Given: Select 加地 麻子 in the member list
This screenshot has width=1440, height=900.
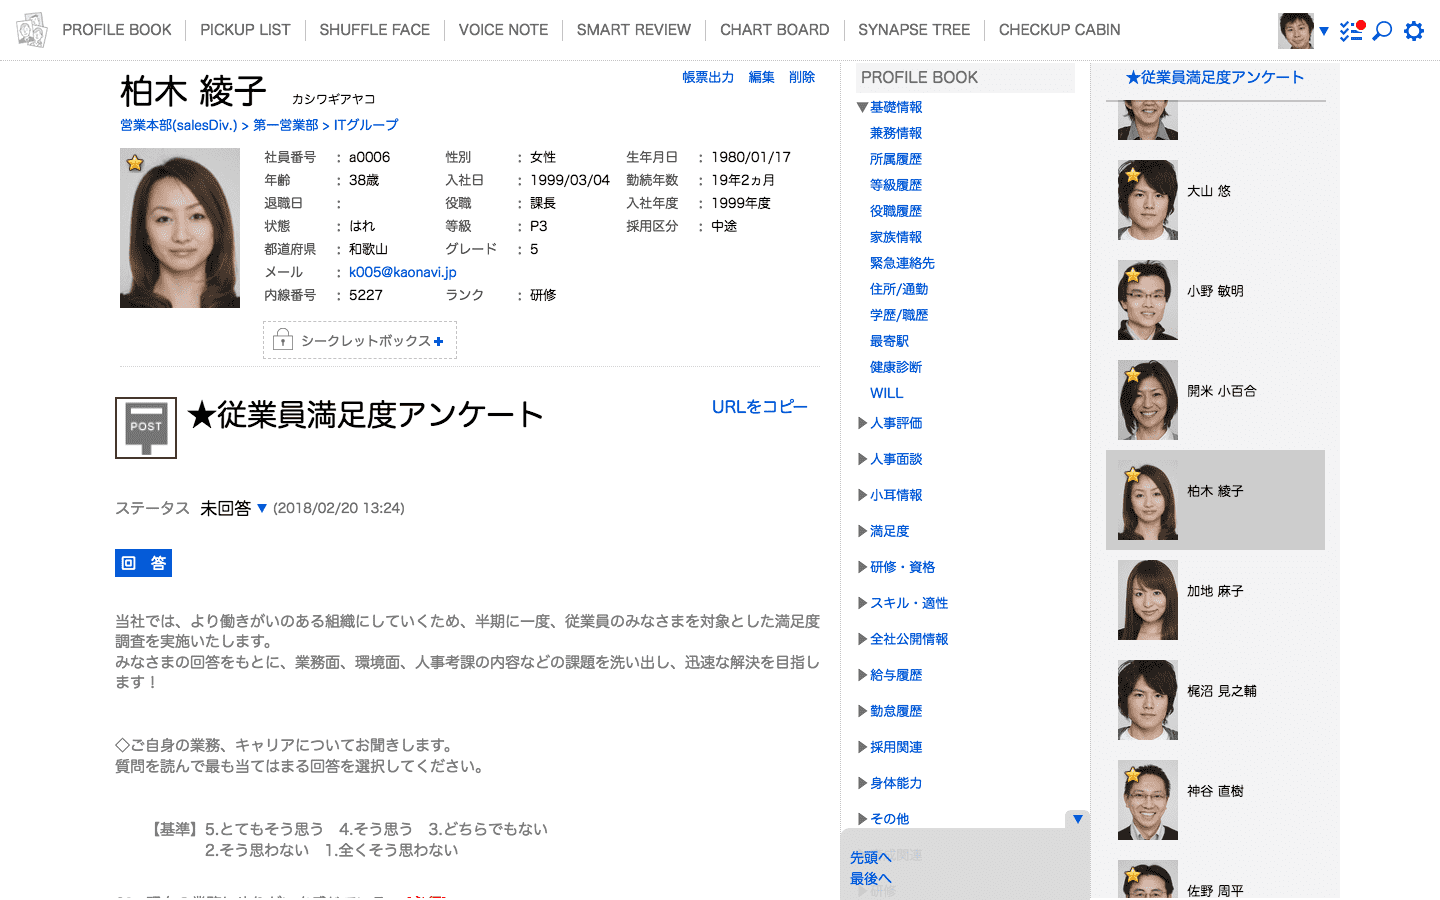Looking at the screenshot, I should point(1215,600).
